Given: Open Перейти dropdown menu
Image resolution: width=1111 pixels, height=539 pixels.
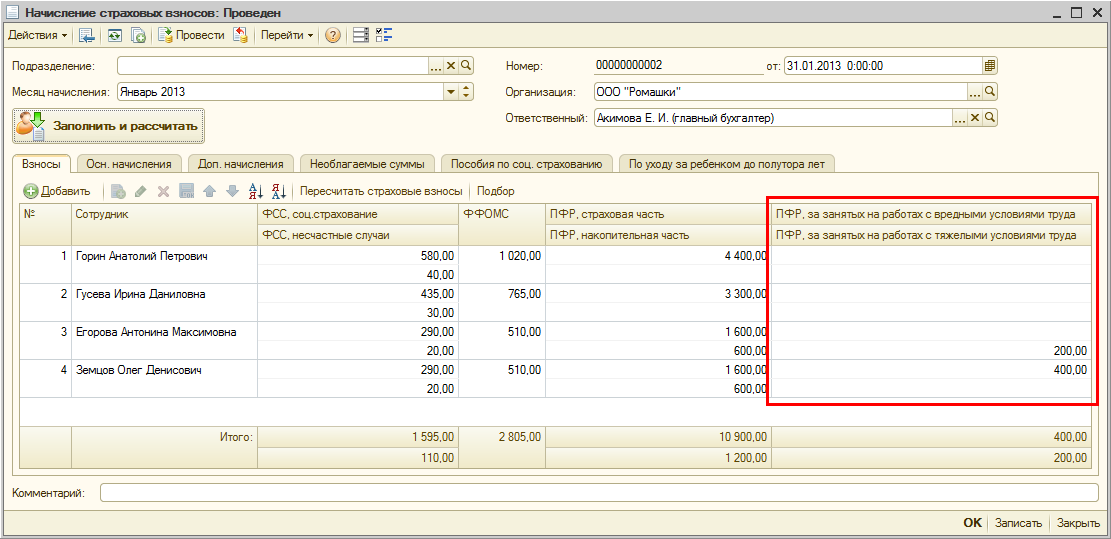Looking at the screenshot, I should pos(288,35).
